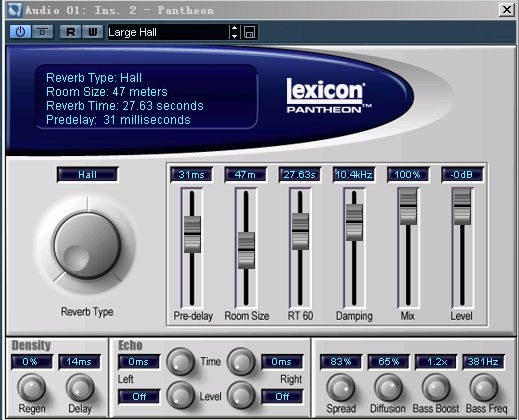Click the Level slider handle
519x420 pixels.
click(x=462, y=207)
